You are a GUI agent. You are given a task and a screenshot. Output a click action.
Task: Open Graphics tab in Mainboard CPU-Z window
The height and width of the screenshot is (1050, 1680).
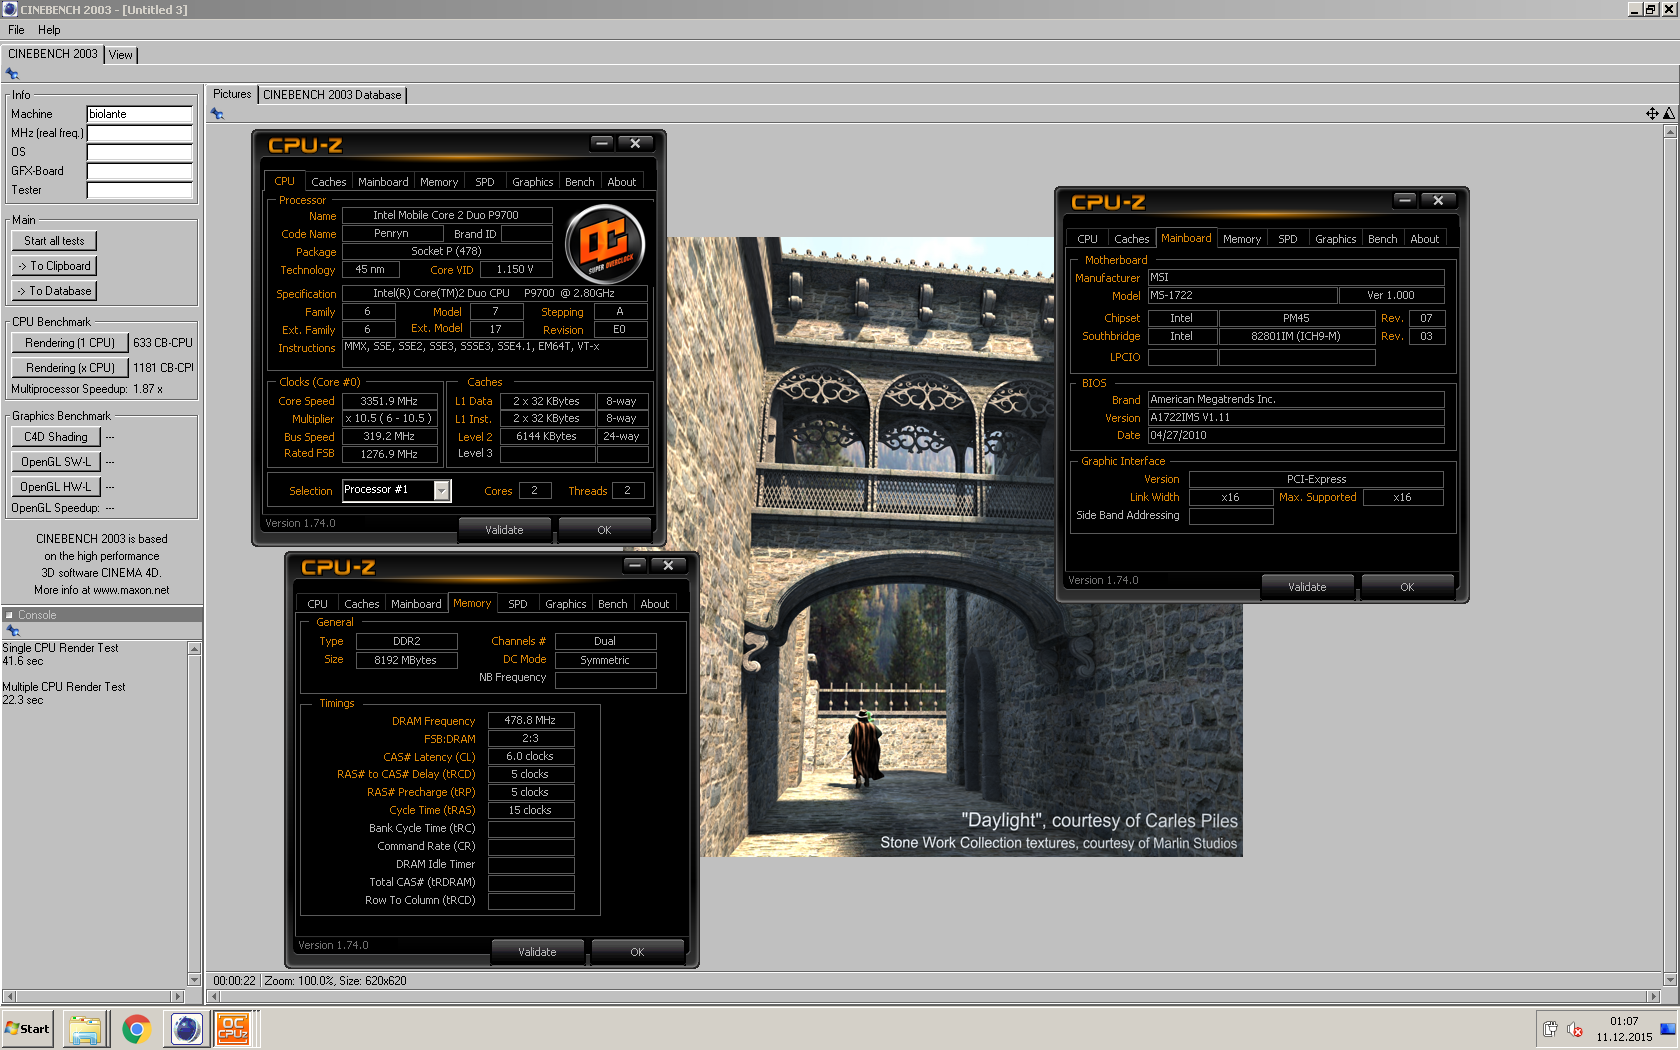[x=1335, y=239]
